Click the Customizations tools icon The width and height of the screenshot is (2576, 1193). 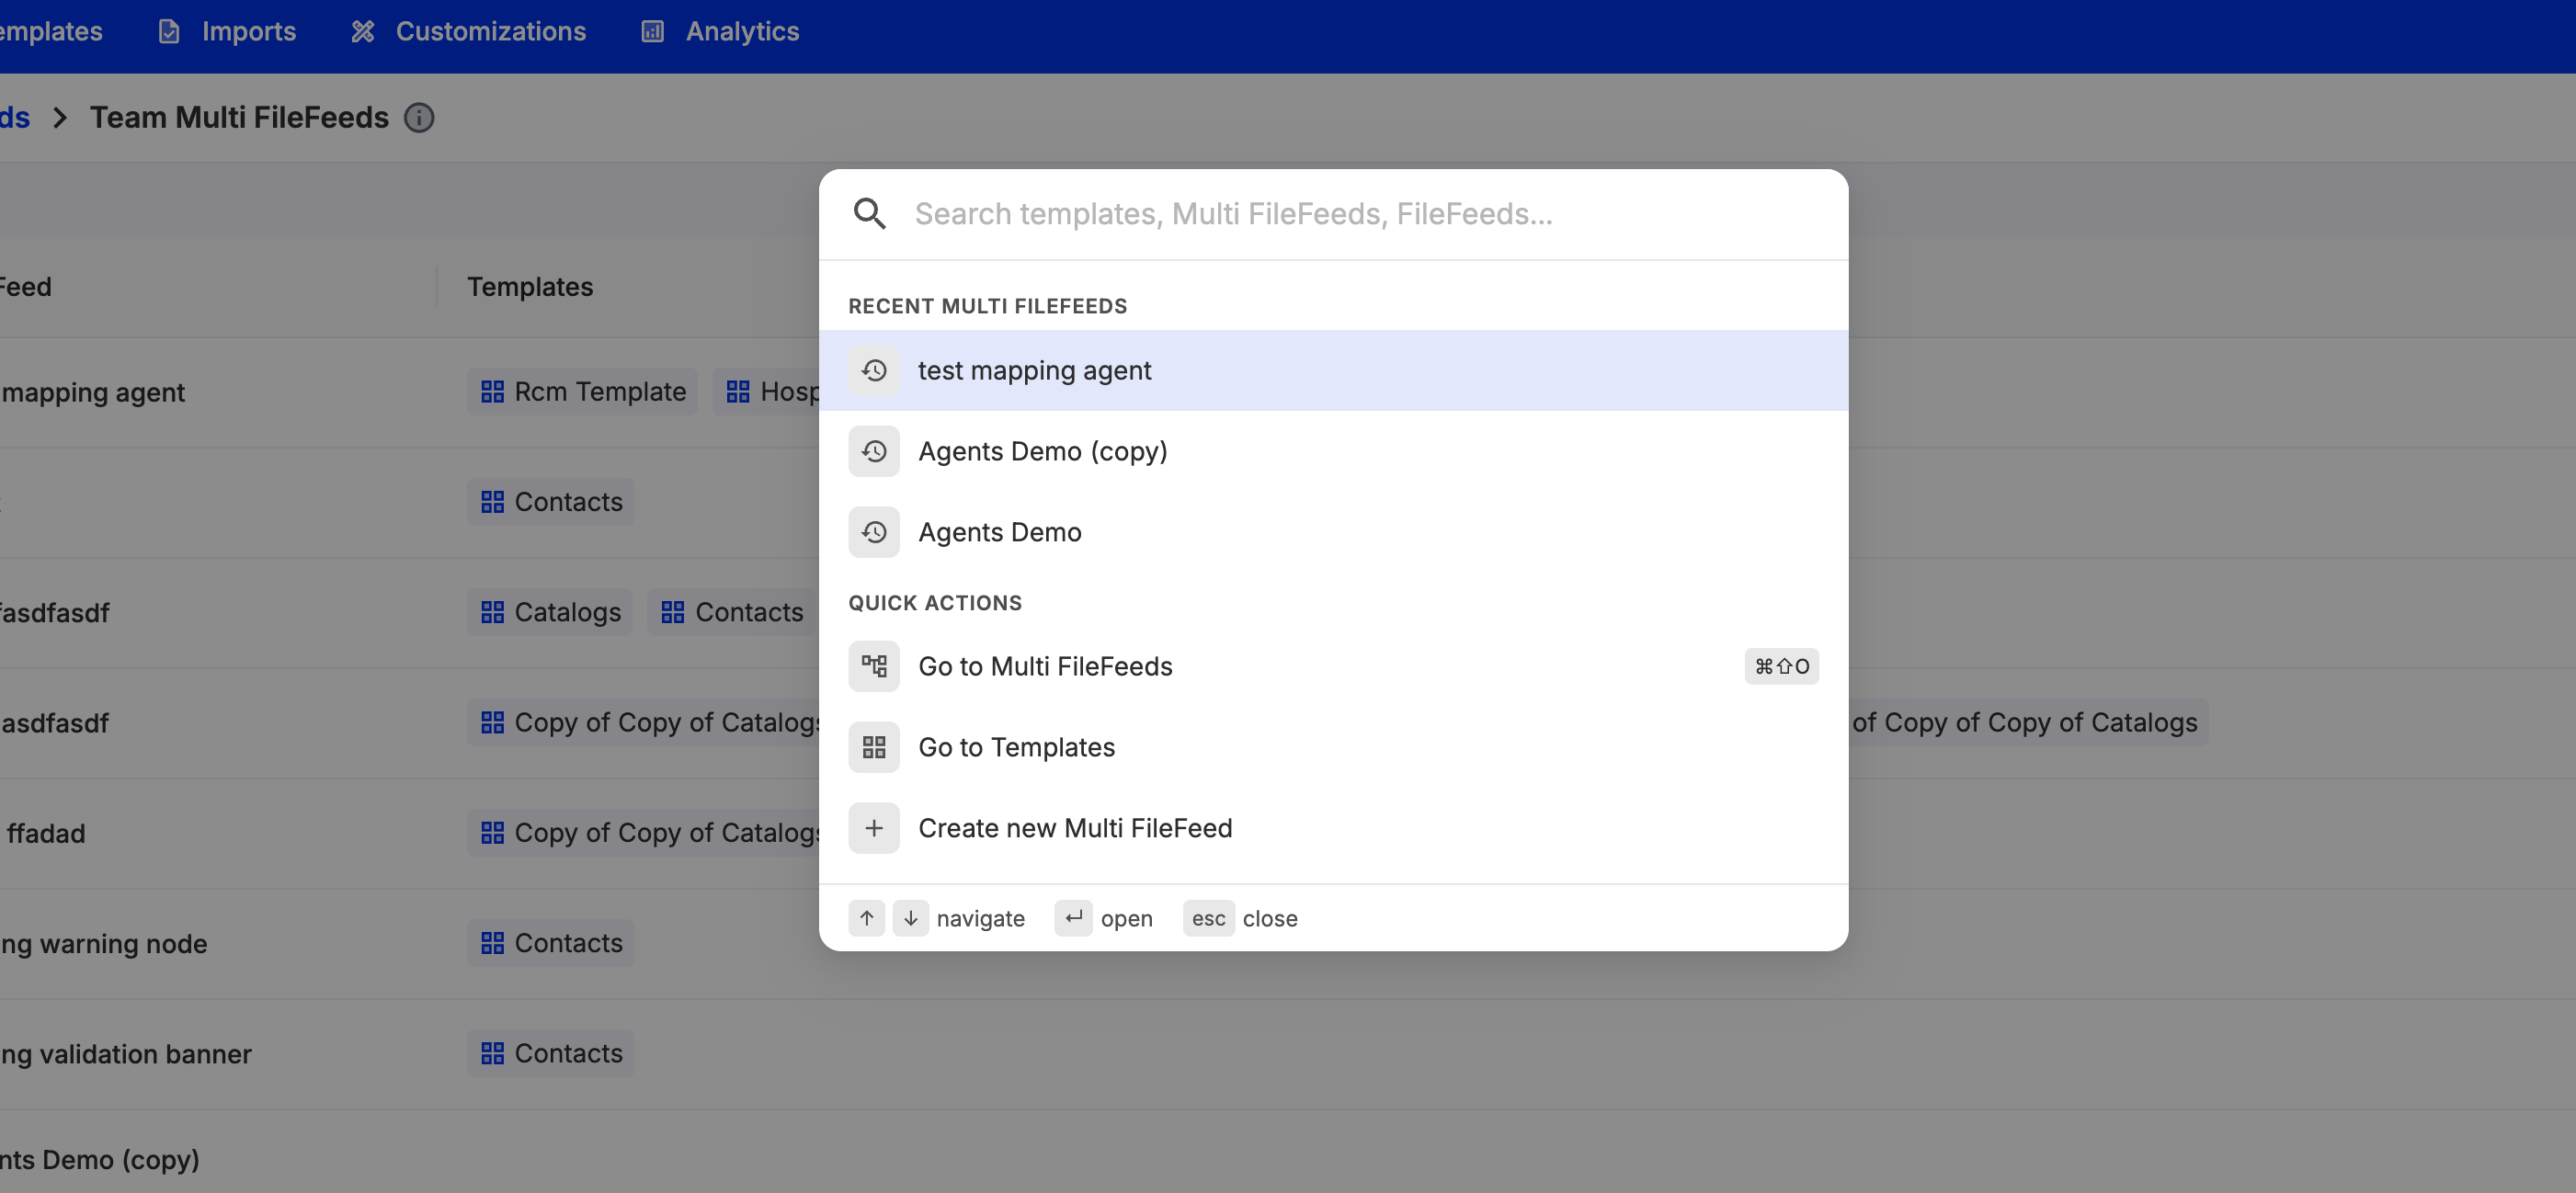[x=362, y=31]
